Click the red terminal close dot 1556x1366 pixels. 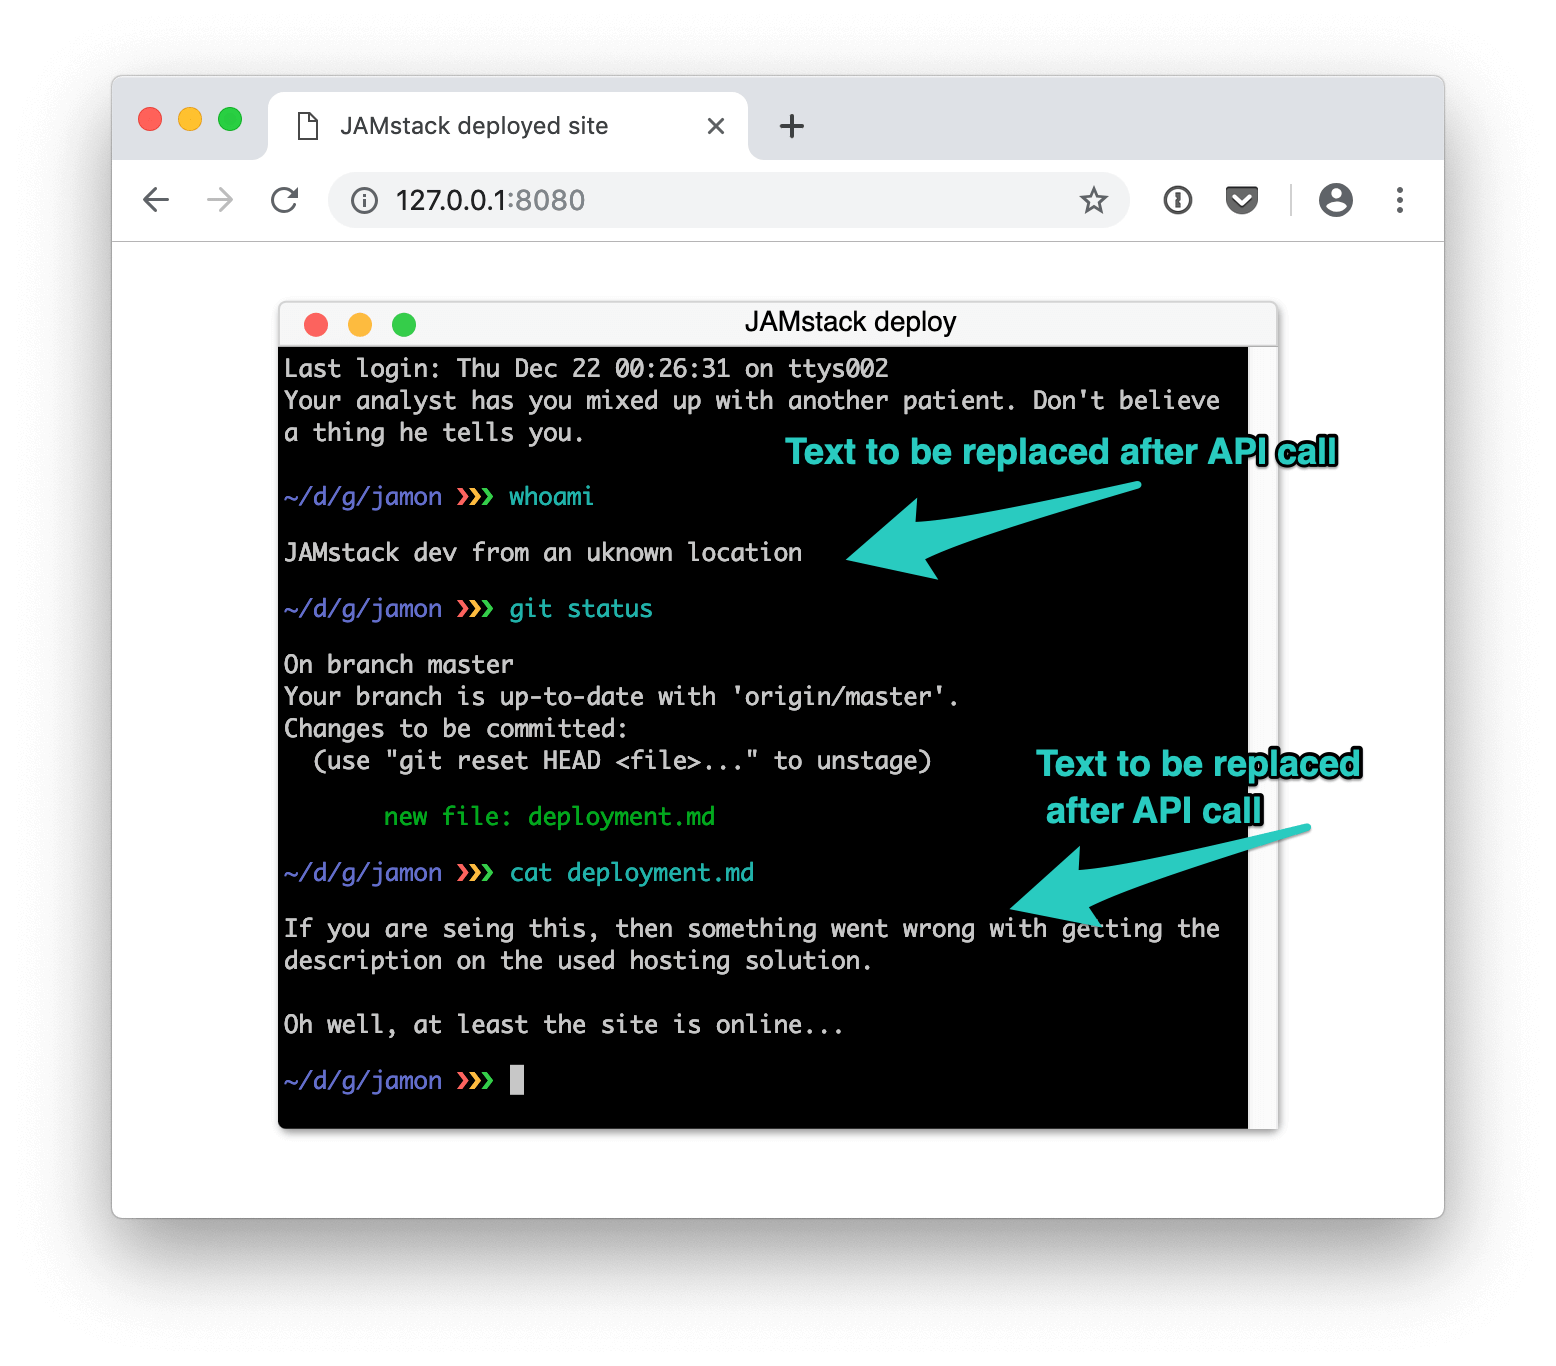(316, 325)
